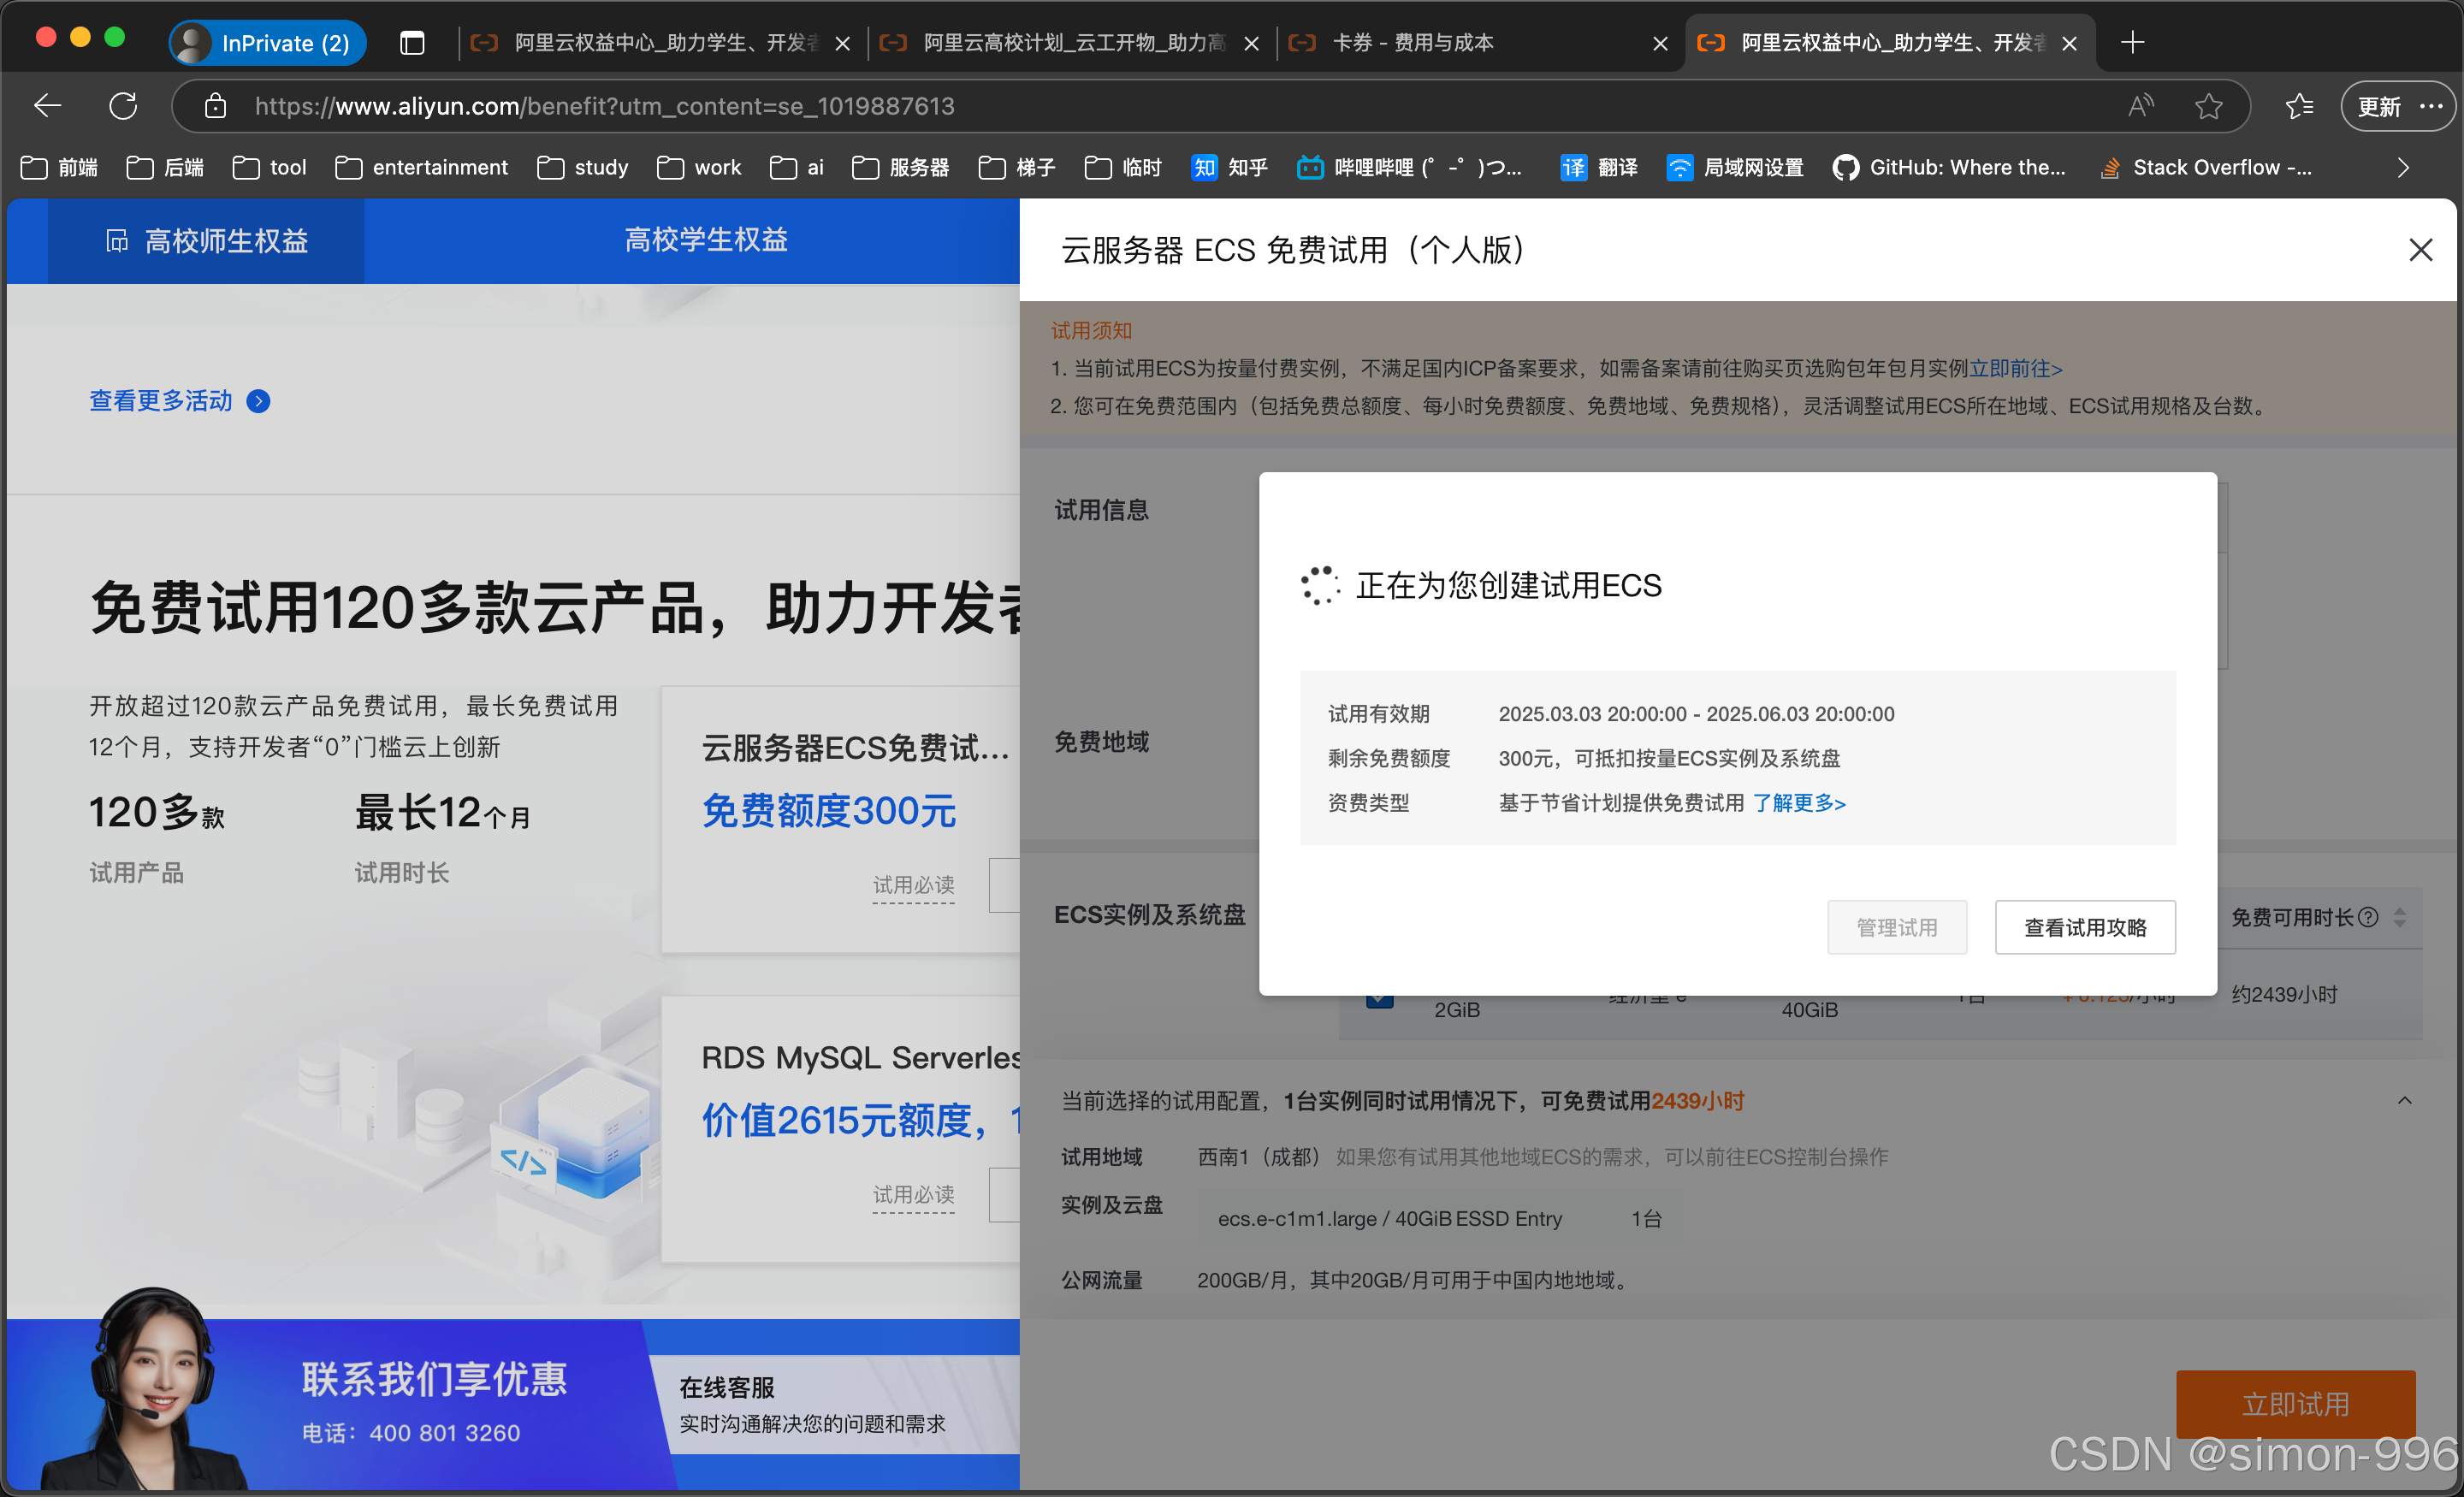Click the 云服务器ECS免费试 card title

click(855, 747)
